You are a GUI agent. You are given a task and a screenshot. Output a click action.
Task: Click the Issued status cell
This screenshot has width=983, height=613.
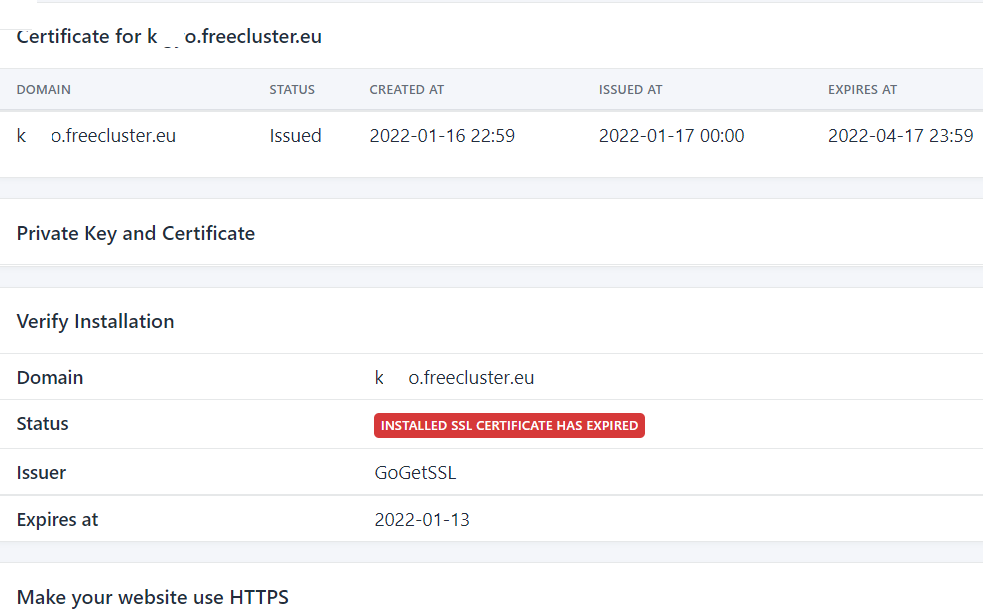coord(296,136)
